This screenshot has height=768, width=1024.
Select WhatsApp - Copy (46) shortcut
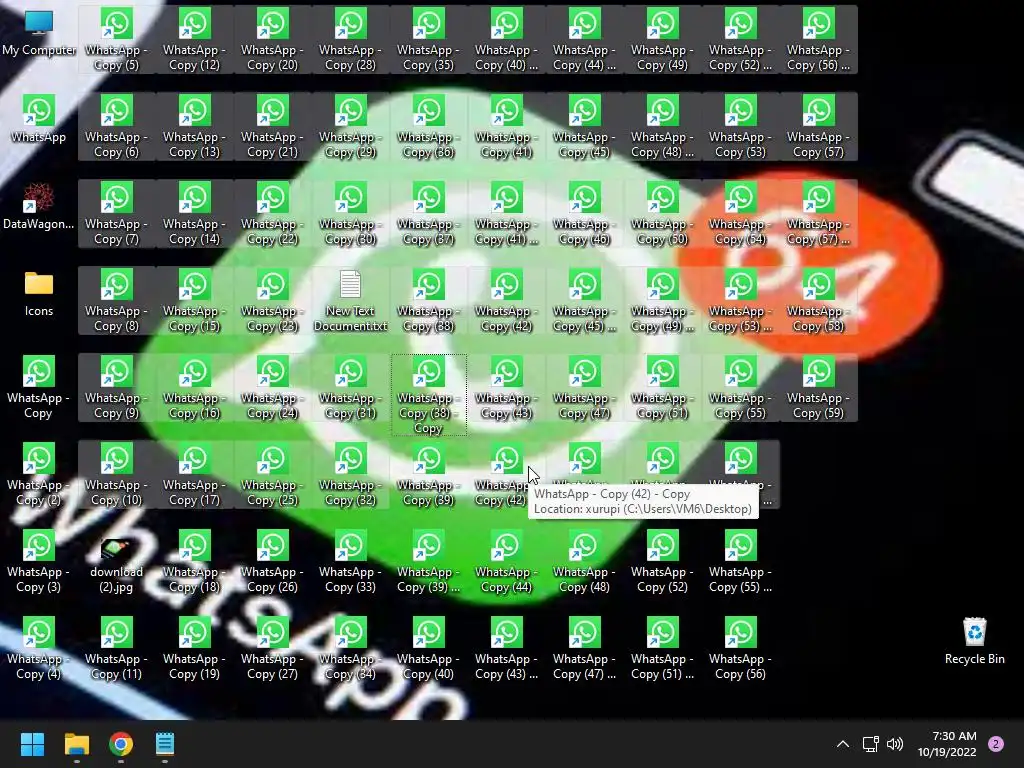[x=584, y=214]
